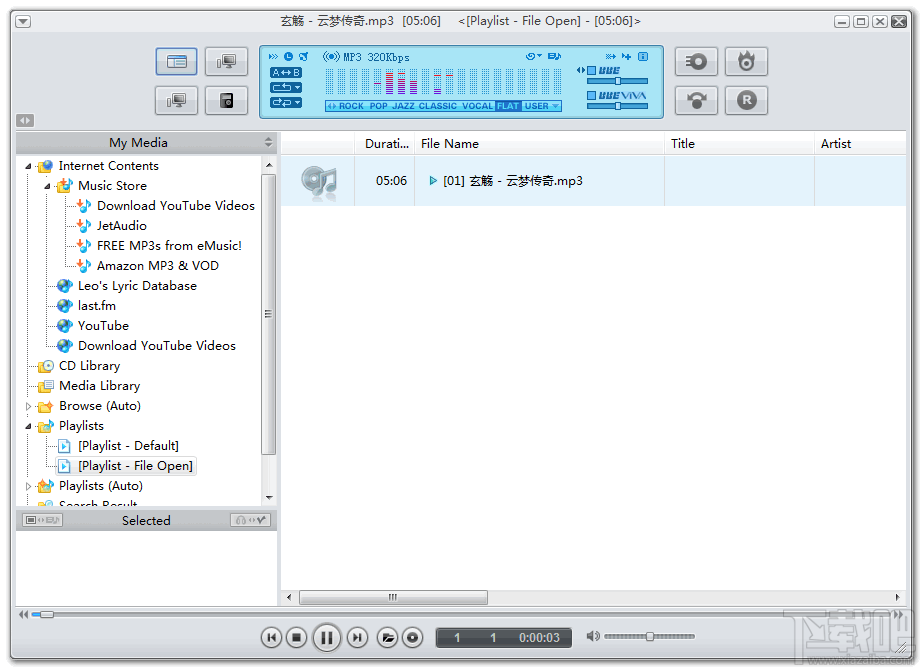Select the YouTube tree item

(103, 326)
